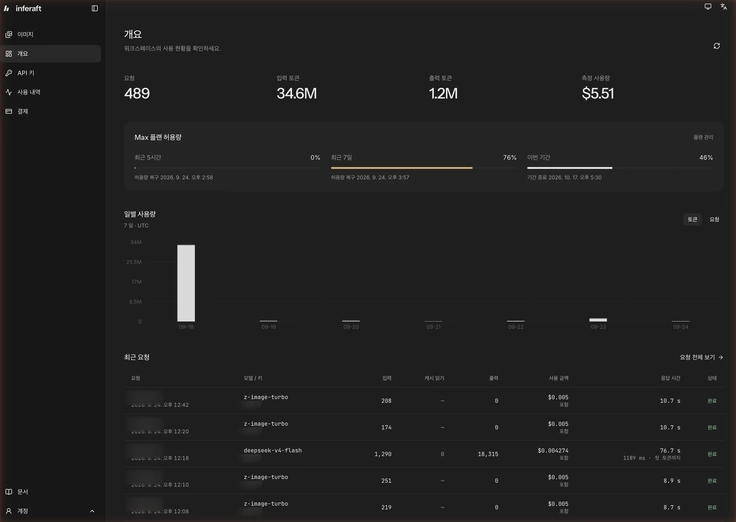This screenshot has height=522, width=736.
Task: Click z-image-turbo in the 12:10 row
Action: (266, 477)
